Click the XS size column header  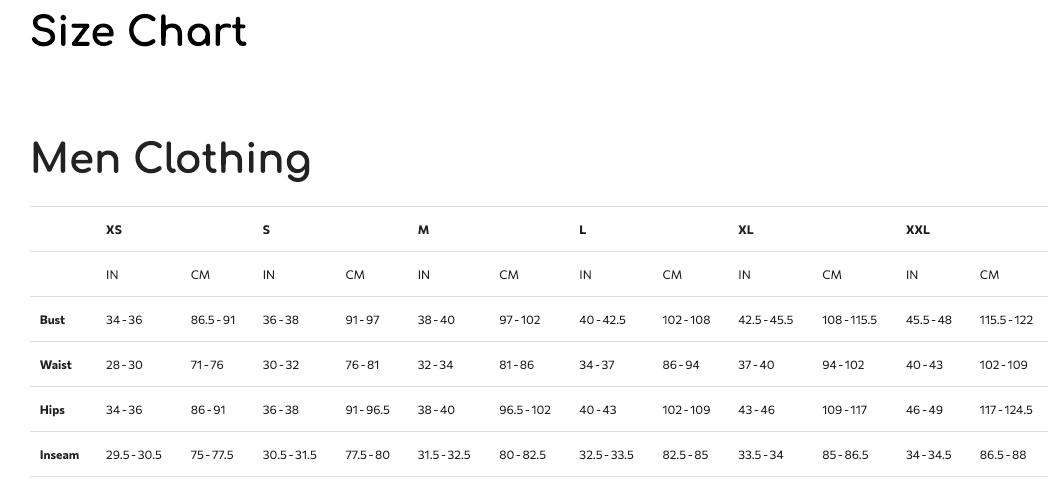tap(114, 230)
